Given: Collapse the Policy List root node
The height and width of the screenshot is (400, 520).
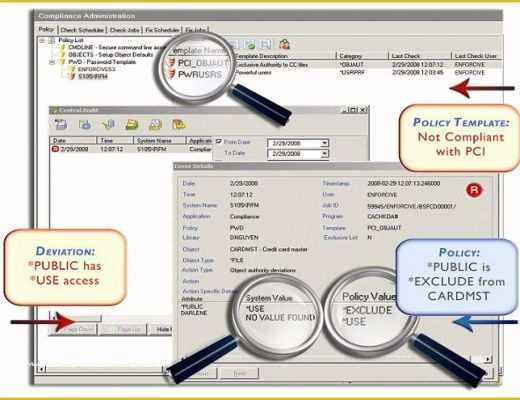Looking at the screenshot, I should pyautogui.click(x=42, y=40).
